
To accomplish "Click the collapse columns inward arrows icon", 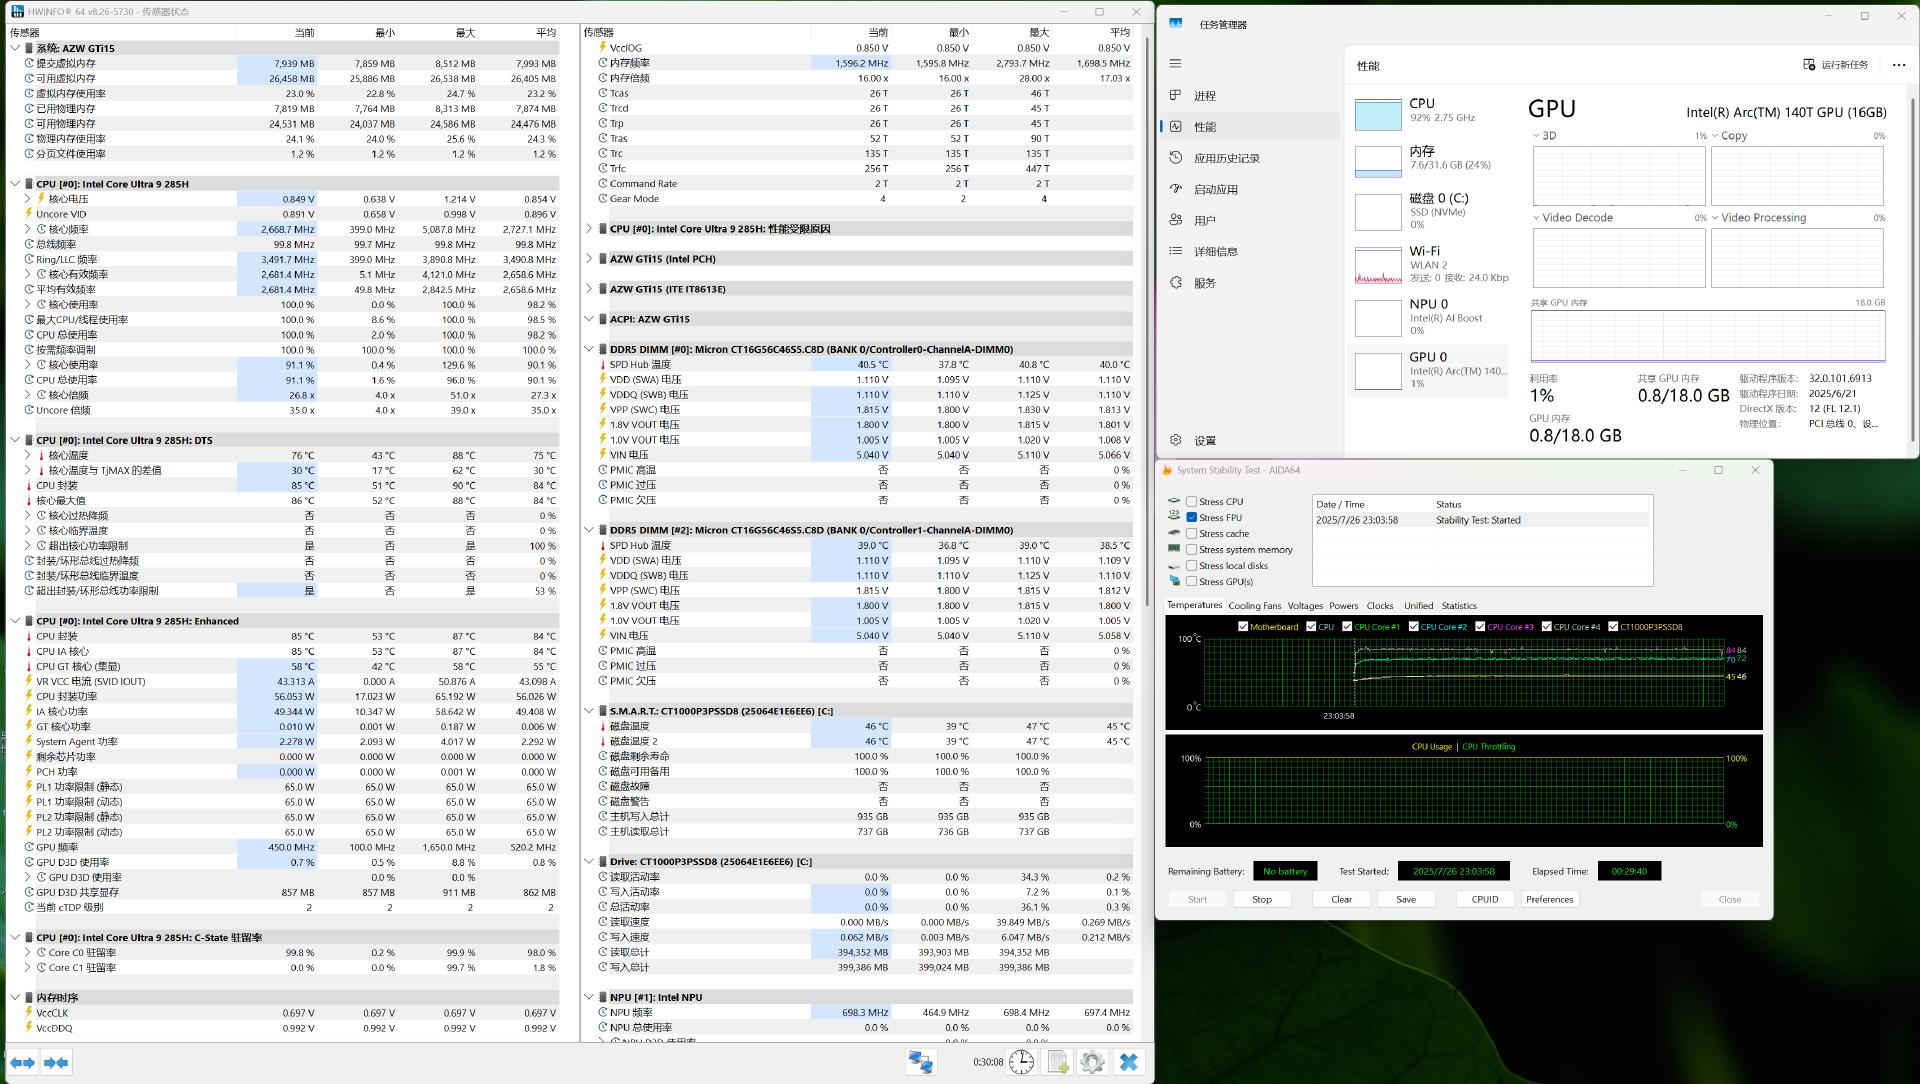I will [x=56, y=1062].
